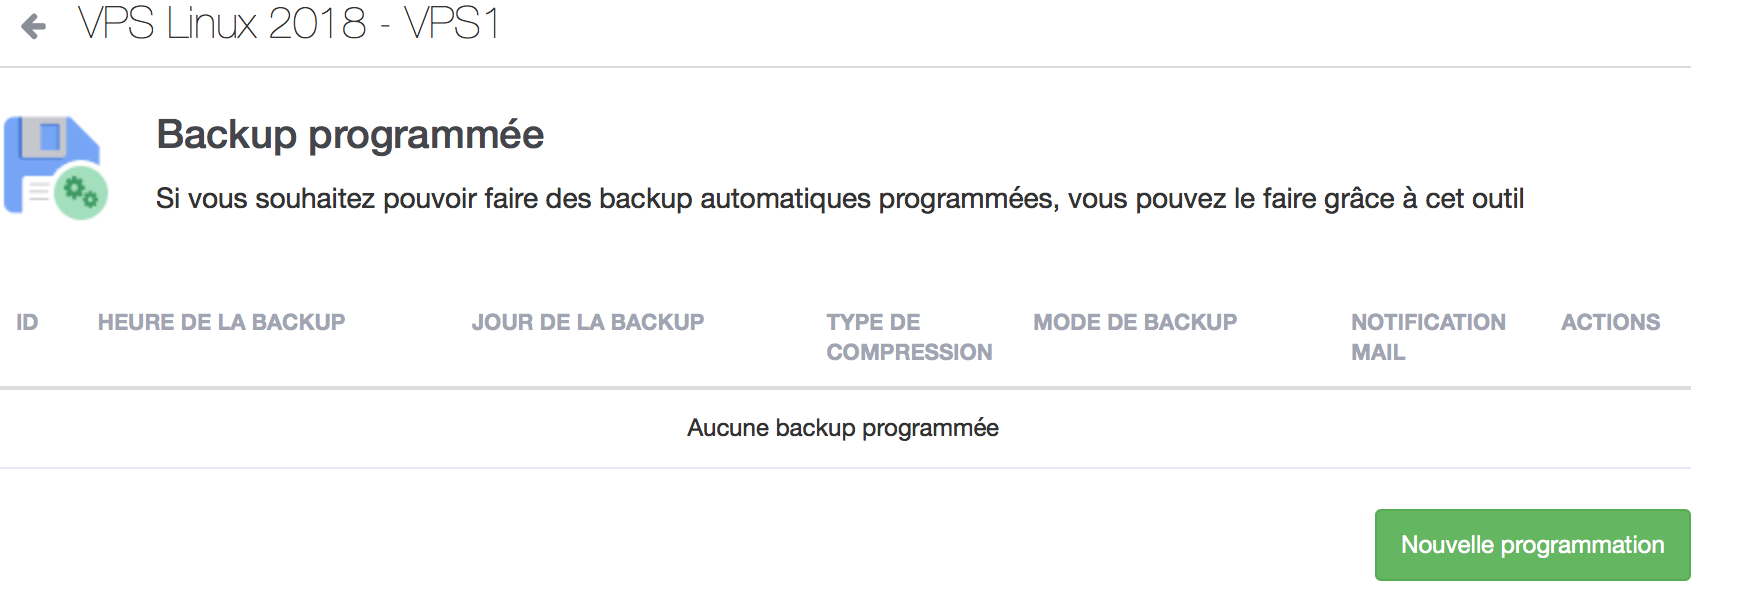Click the VPS Linux 2018 - VPS1 title

288,23
